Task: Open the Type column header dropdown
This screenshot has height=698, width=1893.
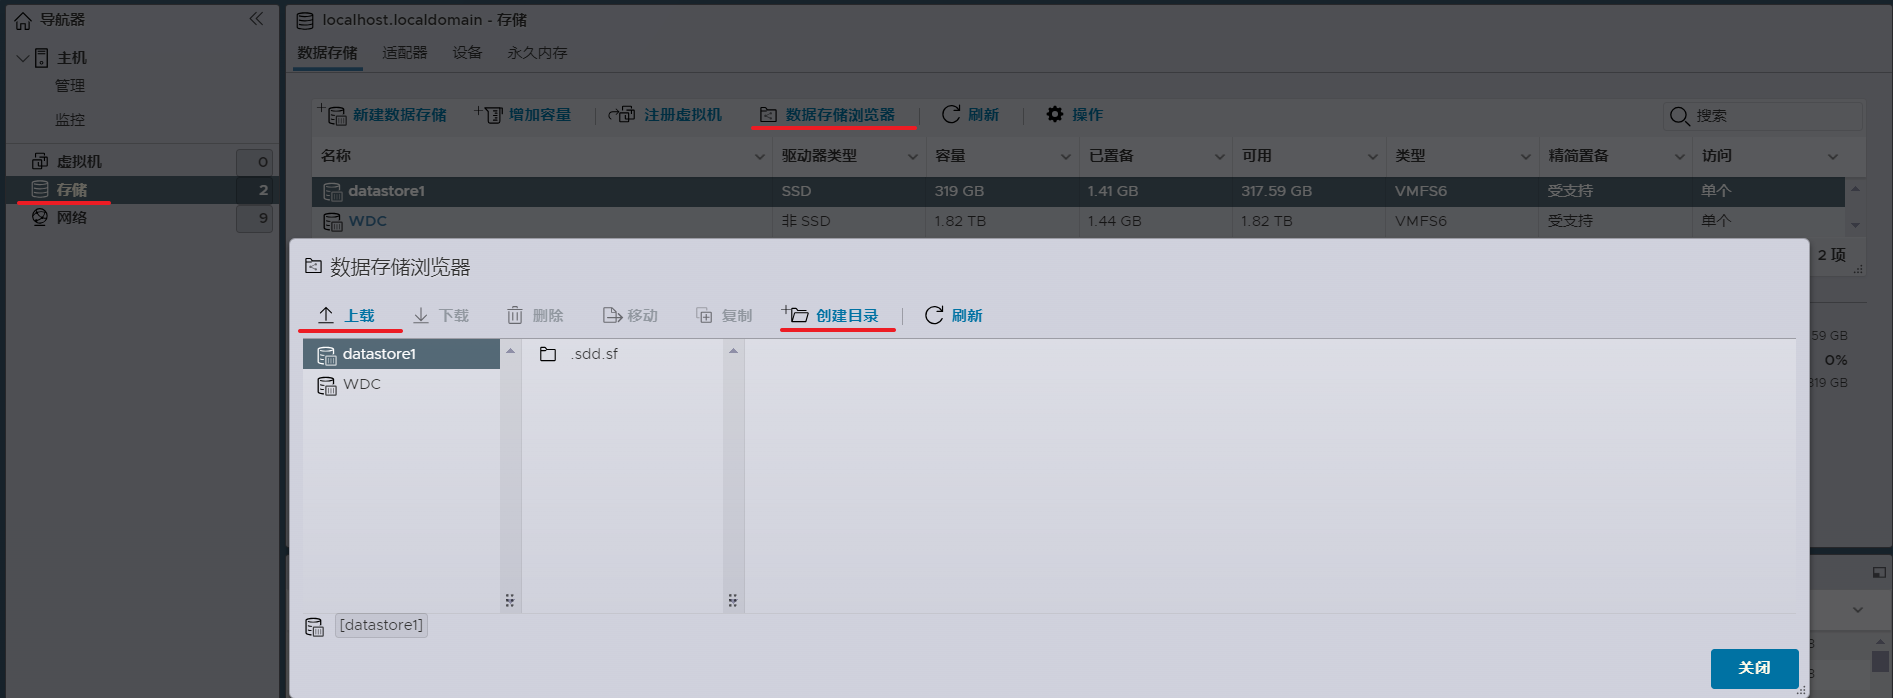Action: pos(1525,157)
